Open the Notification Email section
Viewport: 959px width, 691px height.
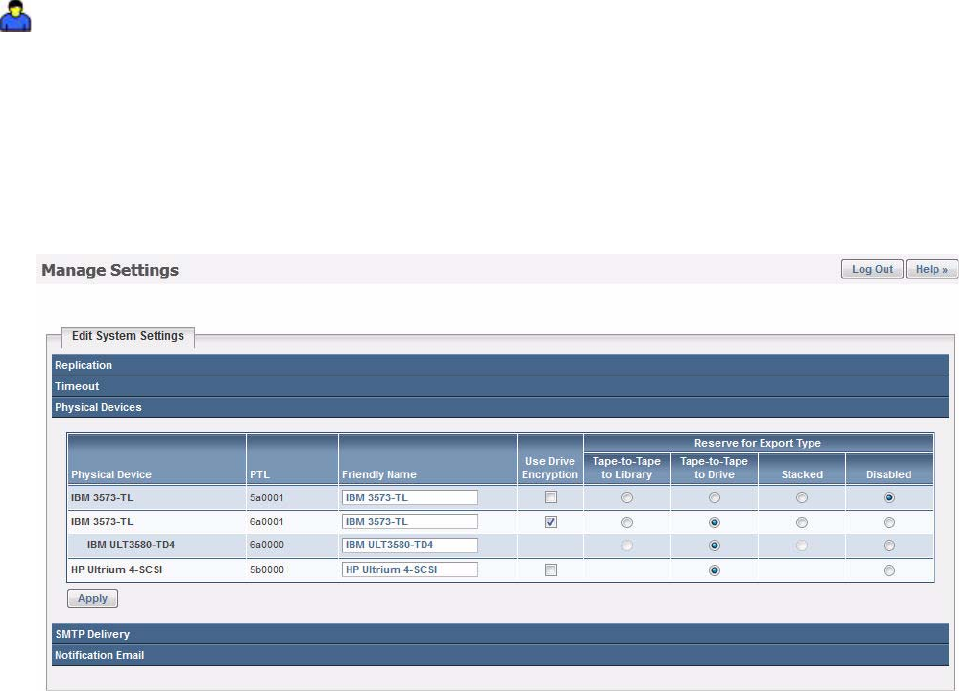(x=500, y=655)
